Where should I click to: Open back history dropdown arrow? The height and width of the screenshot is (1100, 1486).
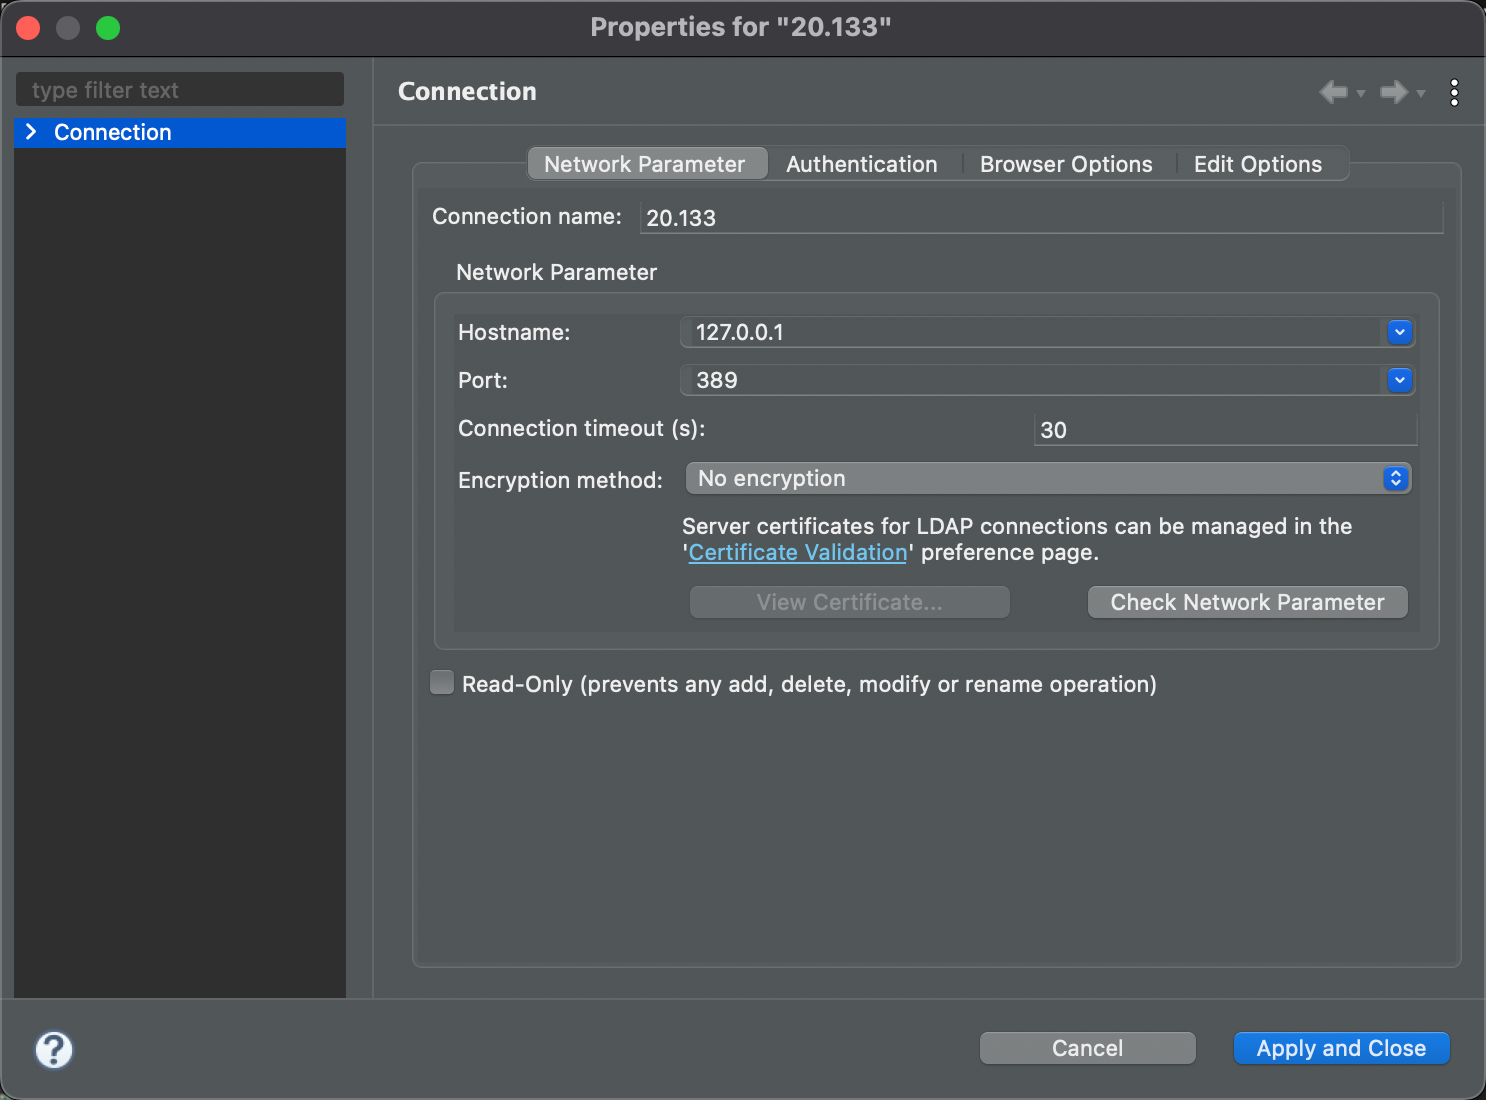point(1361,94)
